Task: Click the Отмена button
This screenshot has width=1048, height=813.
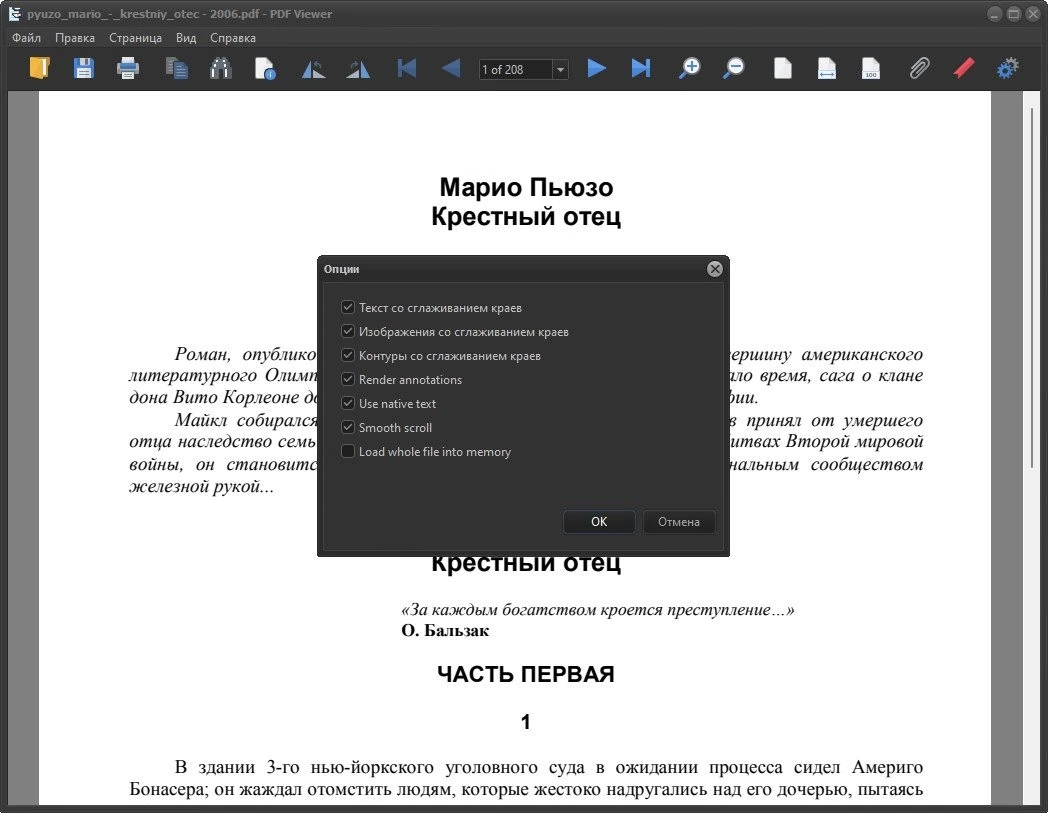Action: [678, 521]
